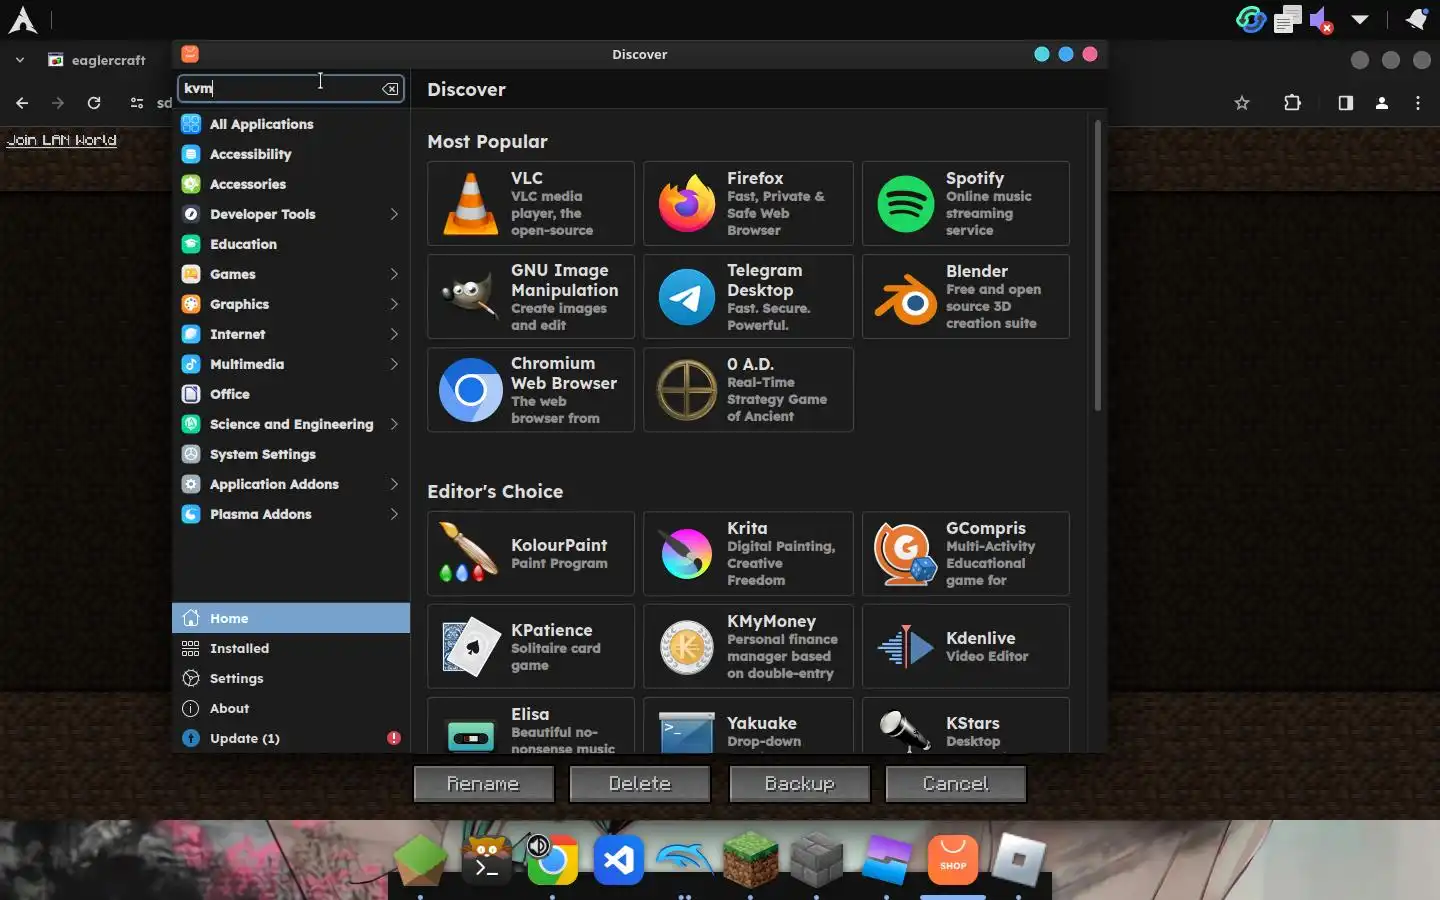Switch to the eaglercraft browser tab

[98, 60]
